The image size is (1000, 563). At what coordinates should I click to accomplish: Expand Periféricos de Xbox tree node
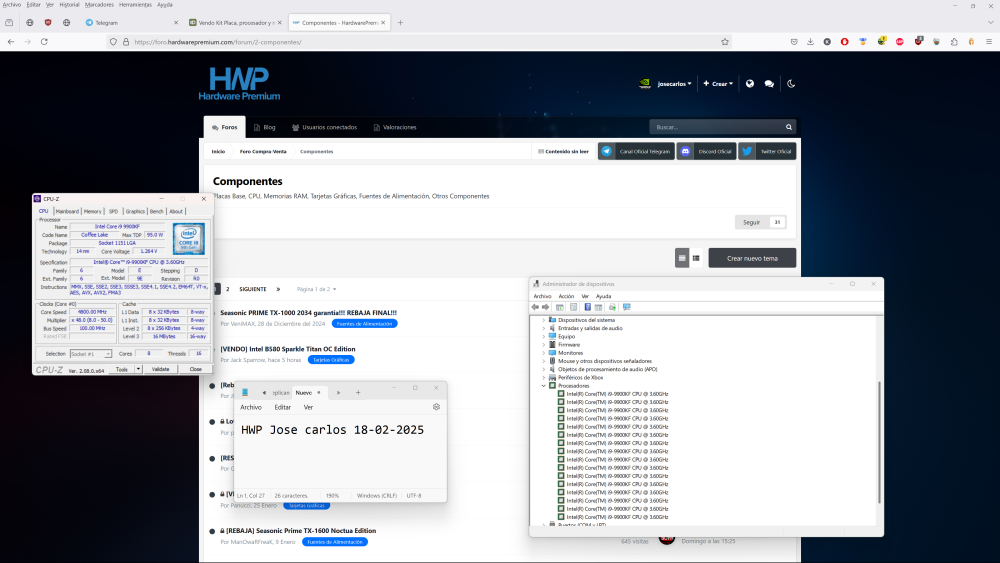(544, 377)
